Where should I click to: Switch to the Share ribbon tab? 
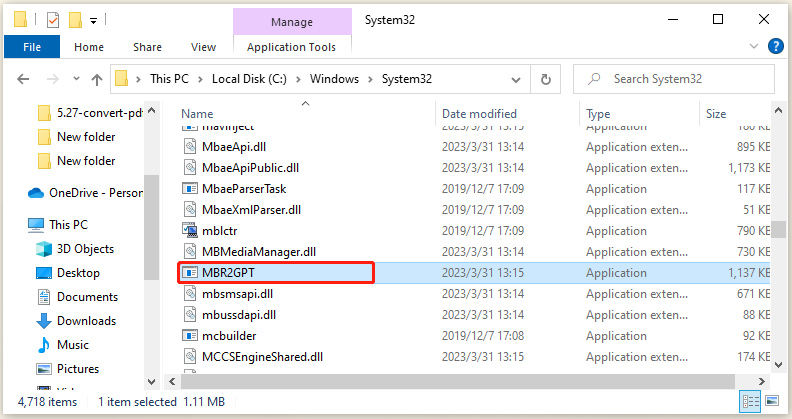tap(147, 47)
